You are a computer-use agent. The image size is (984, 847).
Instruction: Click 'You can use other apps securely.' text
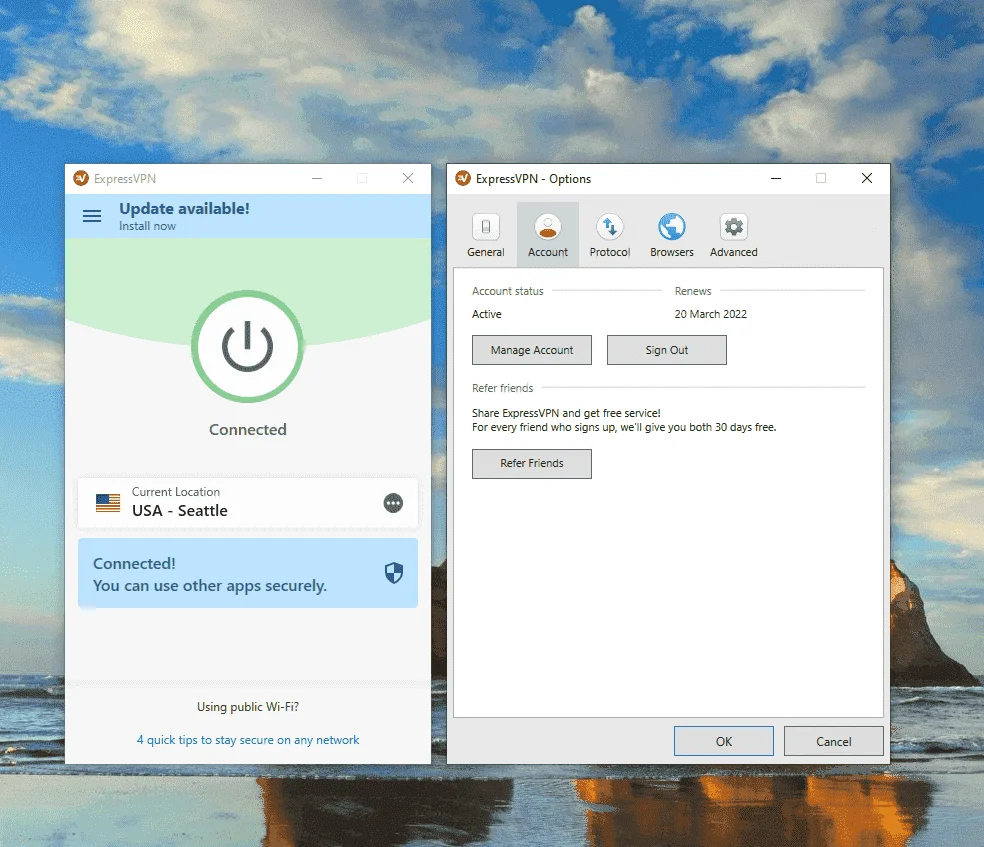click(x=210, y=586)
